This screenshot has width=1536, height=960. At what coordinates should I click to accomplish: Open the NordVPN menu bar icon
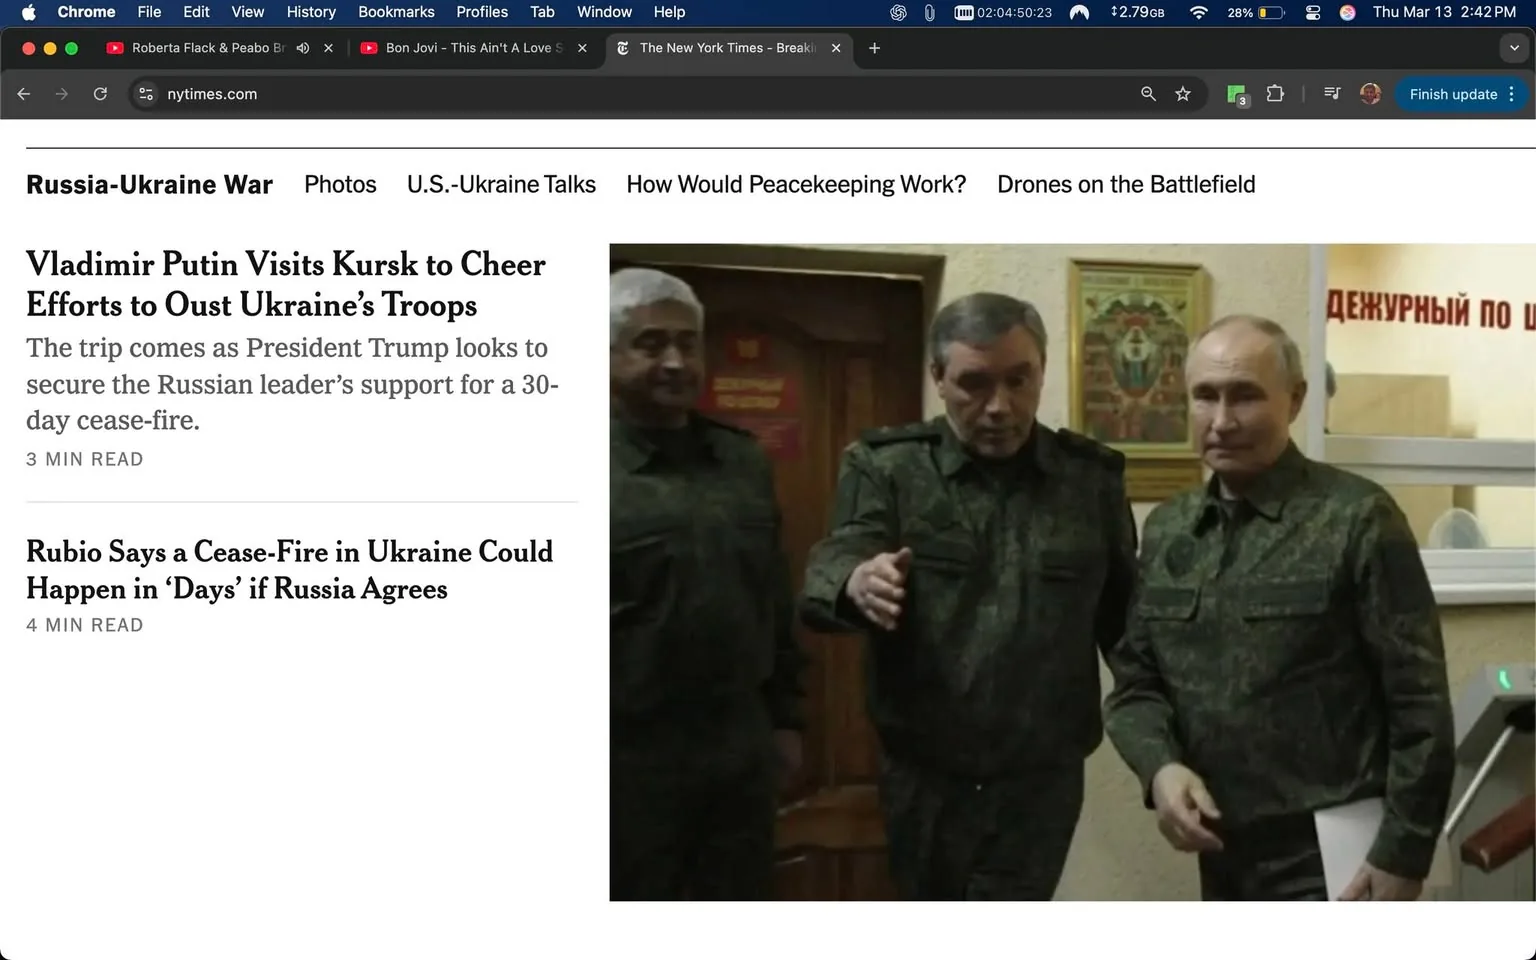1078,12
